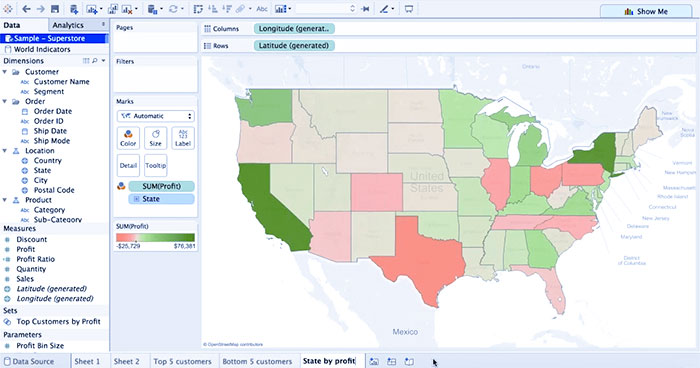700x368 pixels.
Task: Open the Automatic mark type dropdown
Action: coord(155,116)
